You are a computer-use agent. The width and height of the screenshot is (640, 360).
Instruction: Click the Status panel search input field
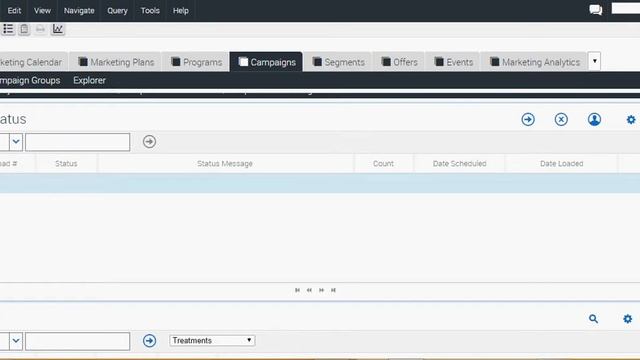tap(78, 142)
